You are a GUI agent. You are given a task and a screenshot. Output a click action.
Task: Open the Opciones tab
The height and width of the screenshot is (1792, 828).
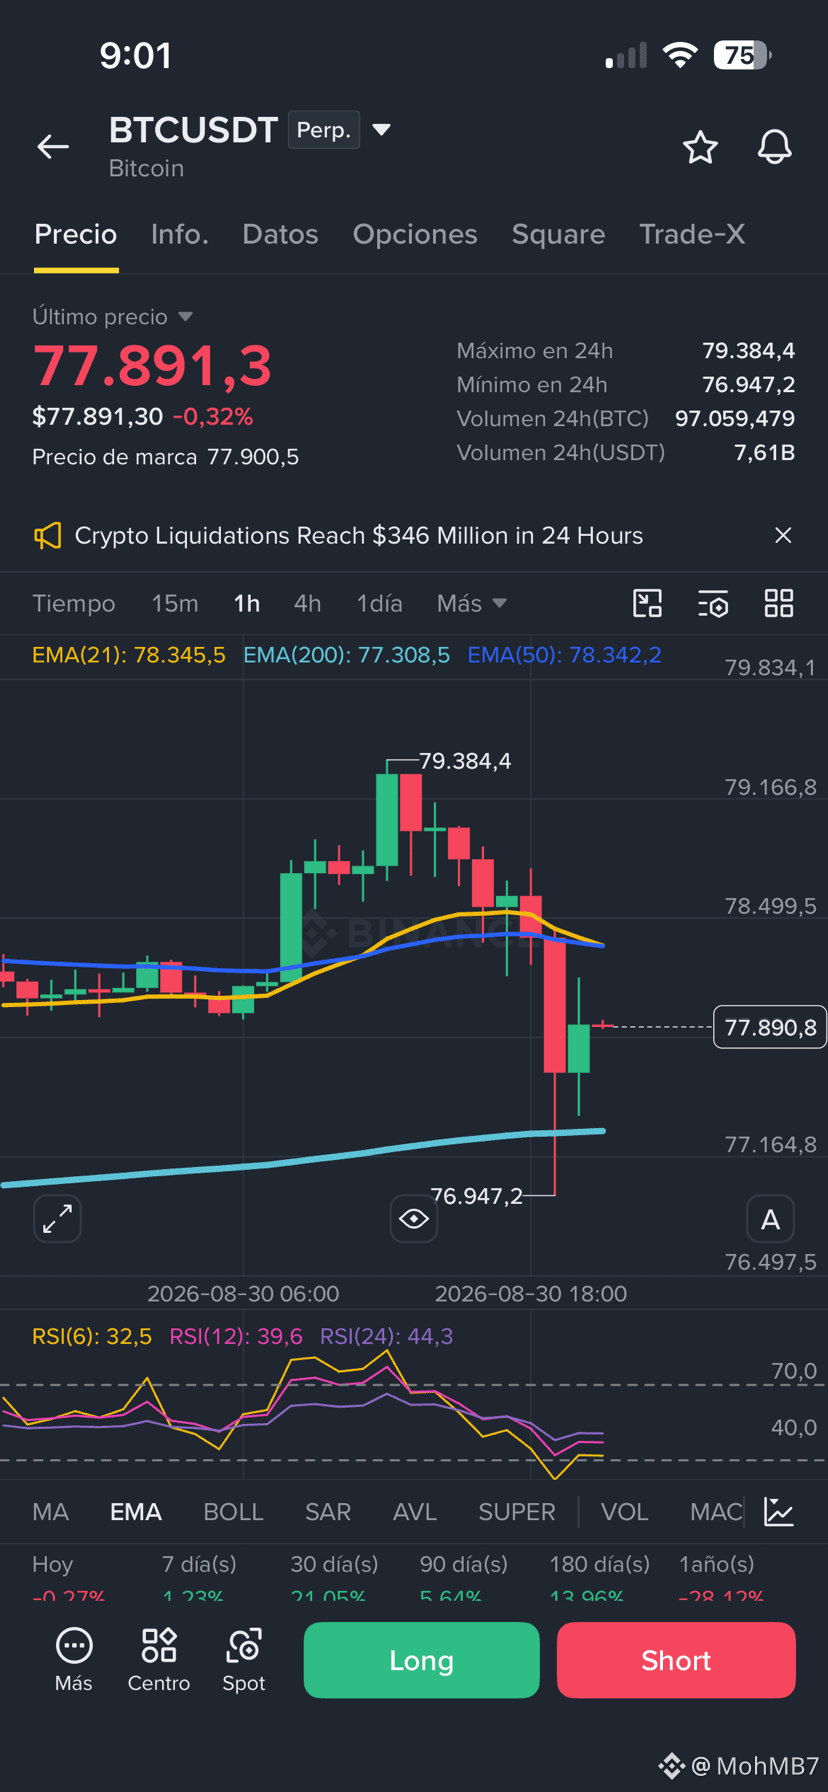(415, 234)
